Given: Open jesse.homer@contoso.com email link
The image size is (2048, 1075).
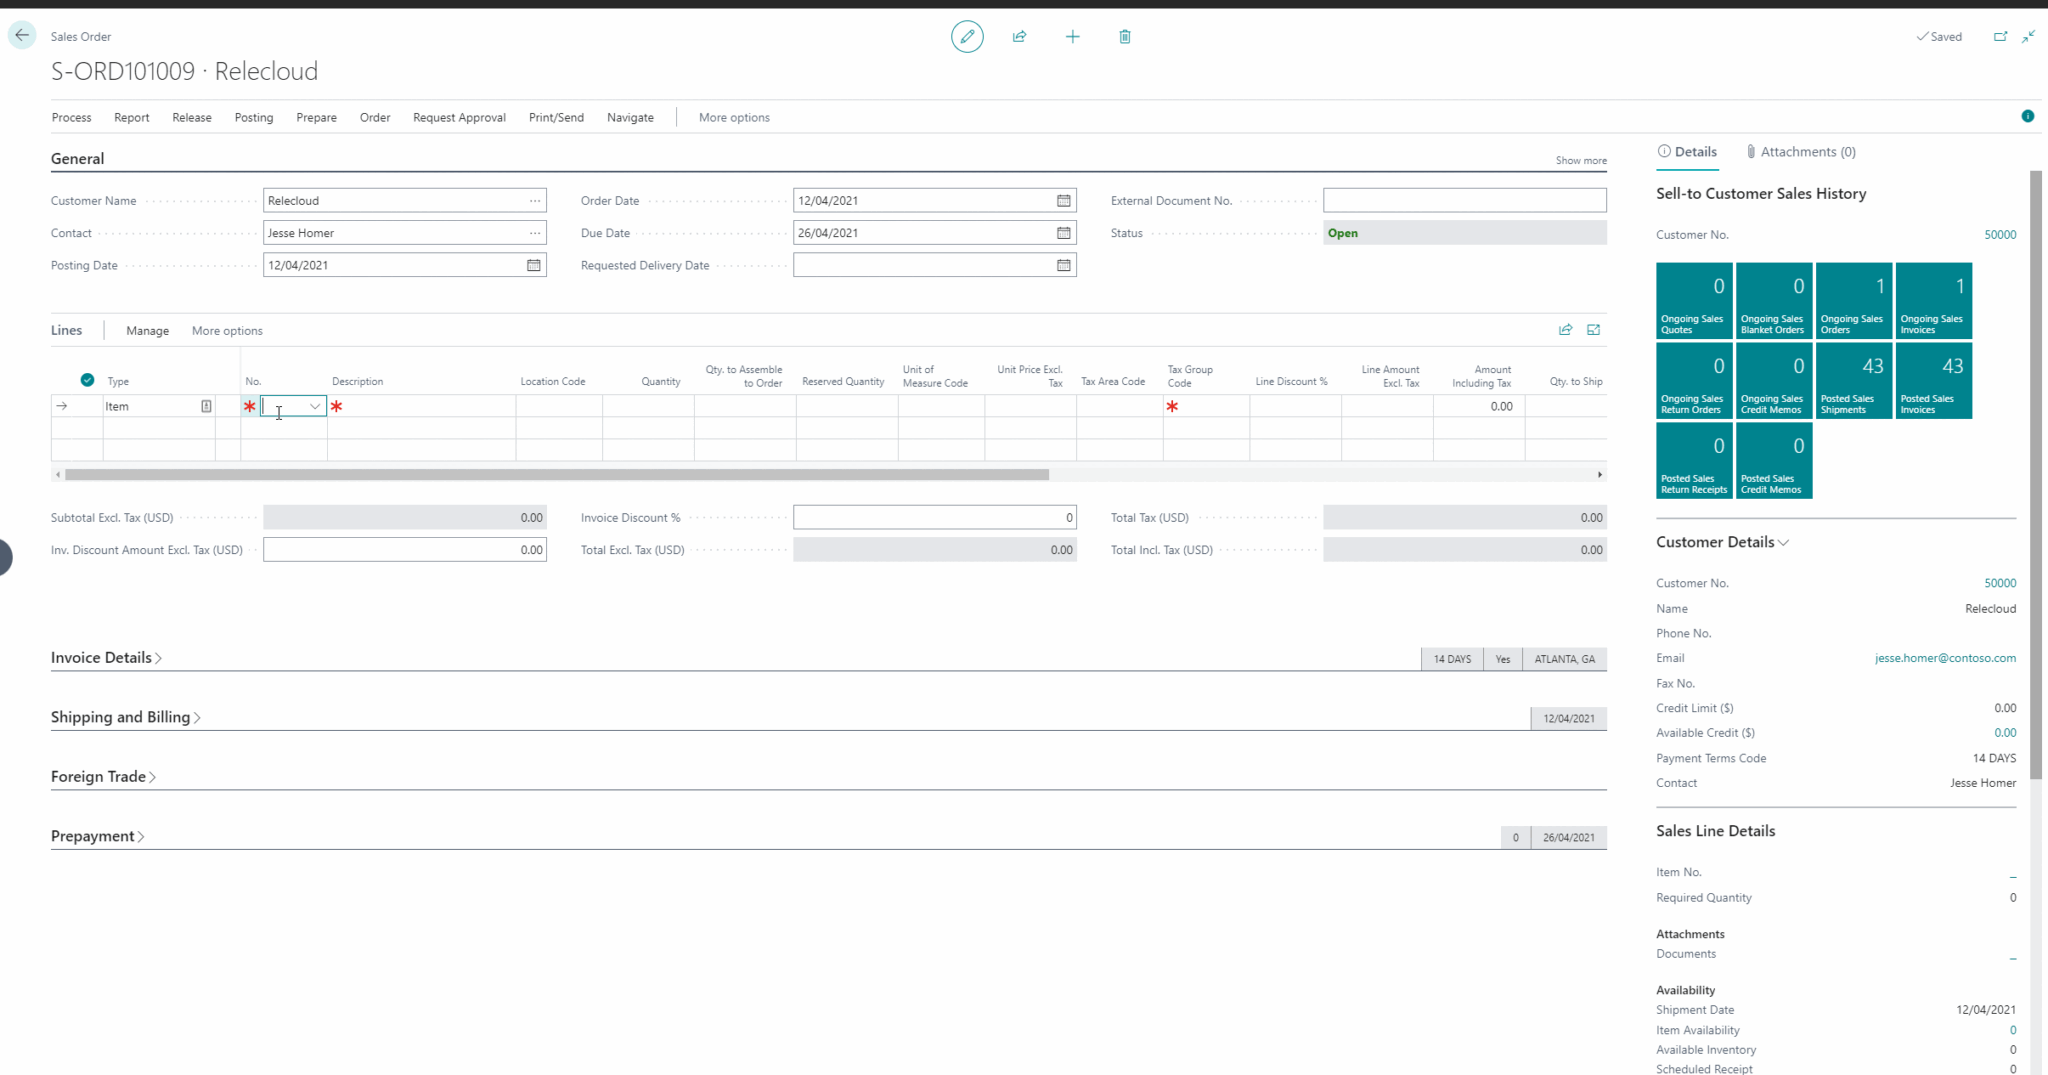Looking at the screenshot, I should pos(1945,657).
